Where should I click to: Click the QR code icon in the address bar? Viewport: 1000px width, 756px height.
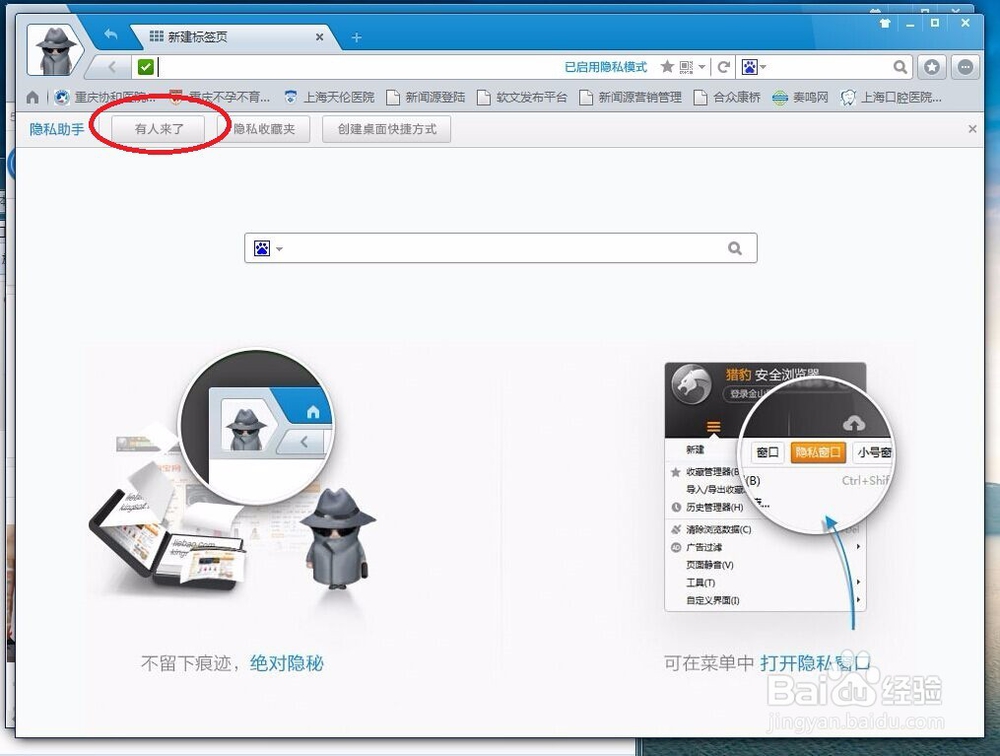686,66
